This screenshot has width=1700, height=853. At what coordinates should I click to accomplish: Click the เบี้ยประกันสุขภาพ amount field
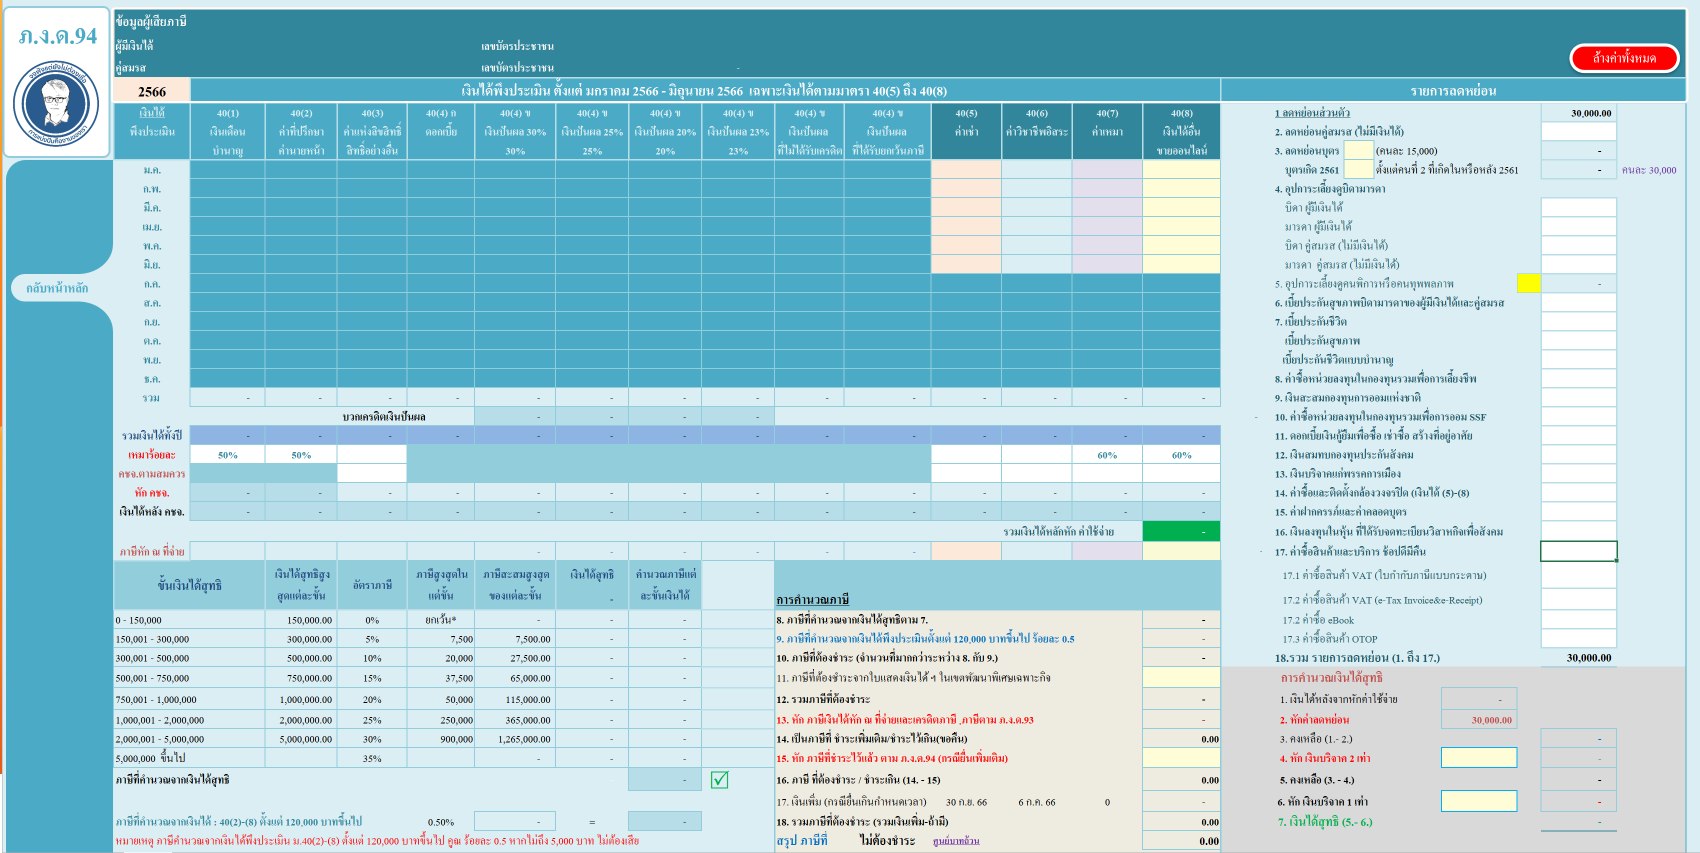pos(1578,341)
